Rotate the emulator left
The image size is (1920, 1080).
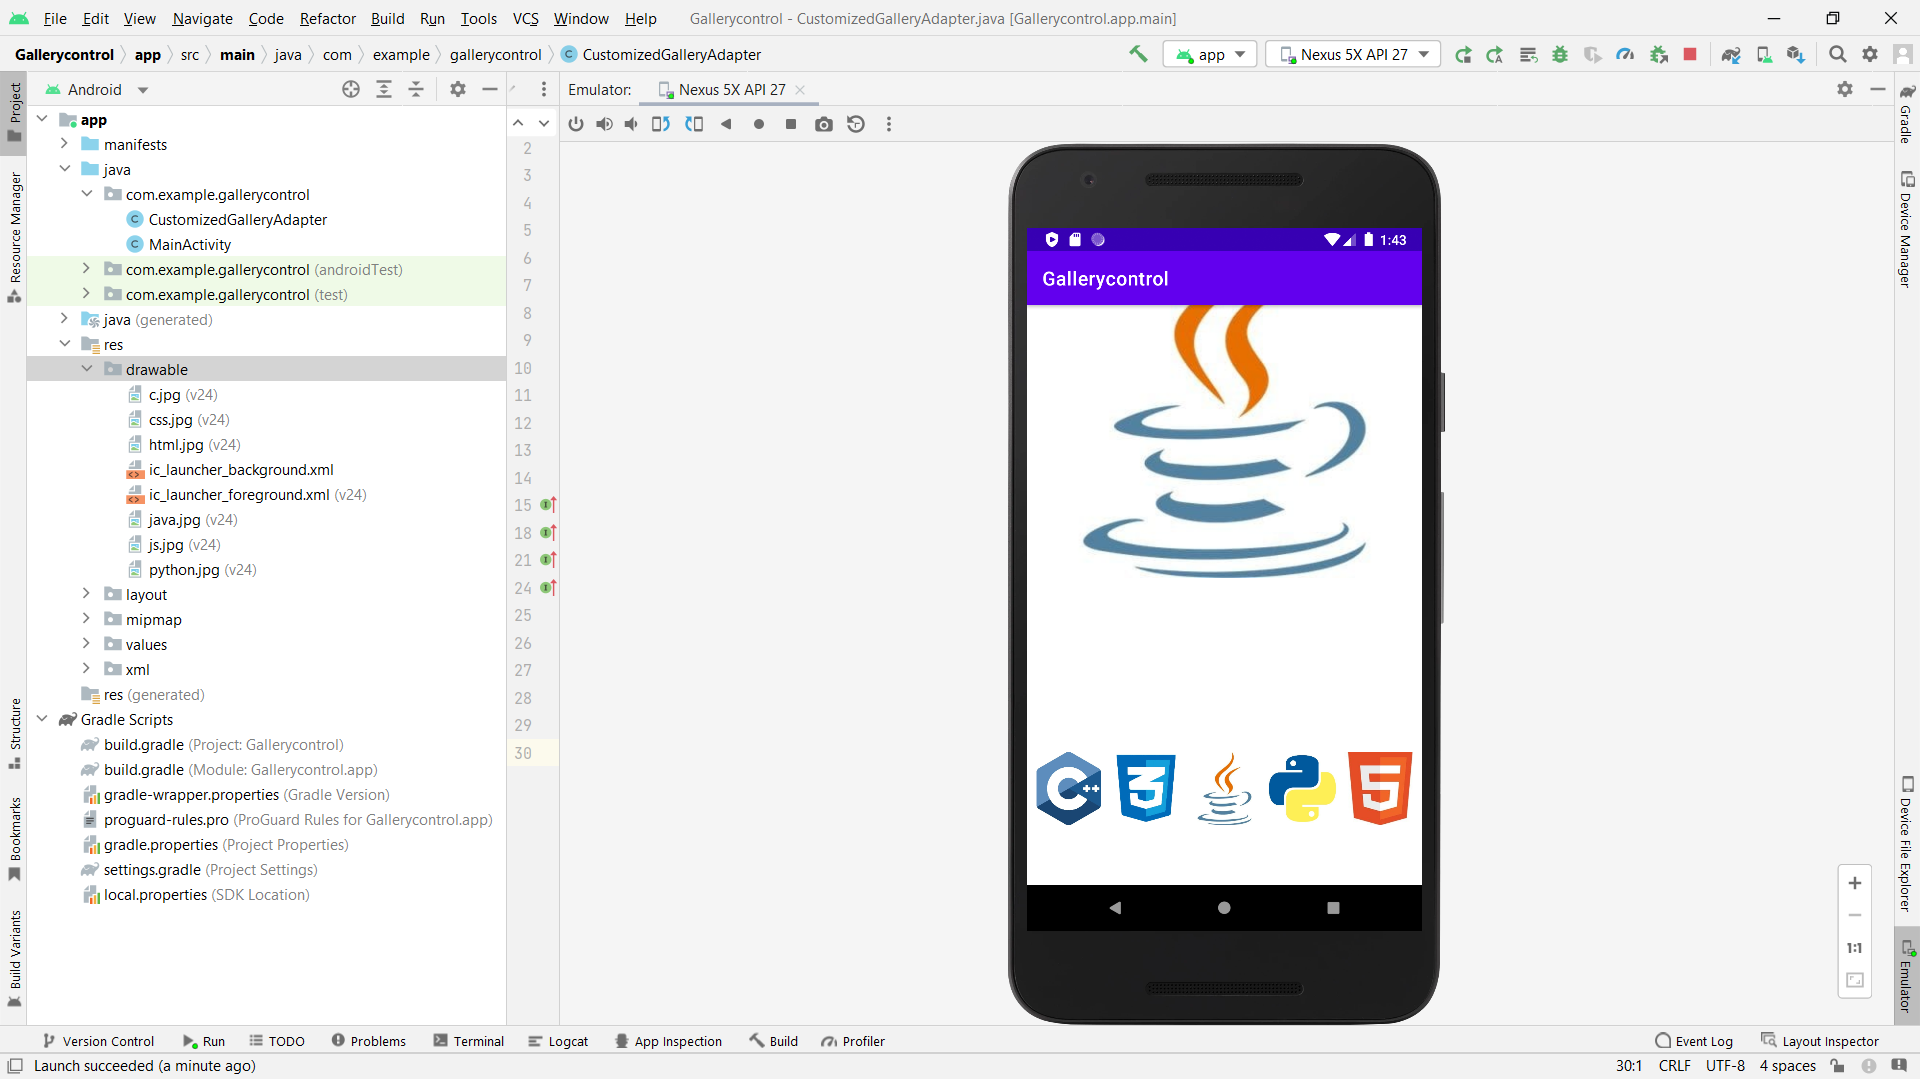click(x=661, y=124)
